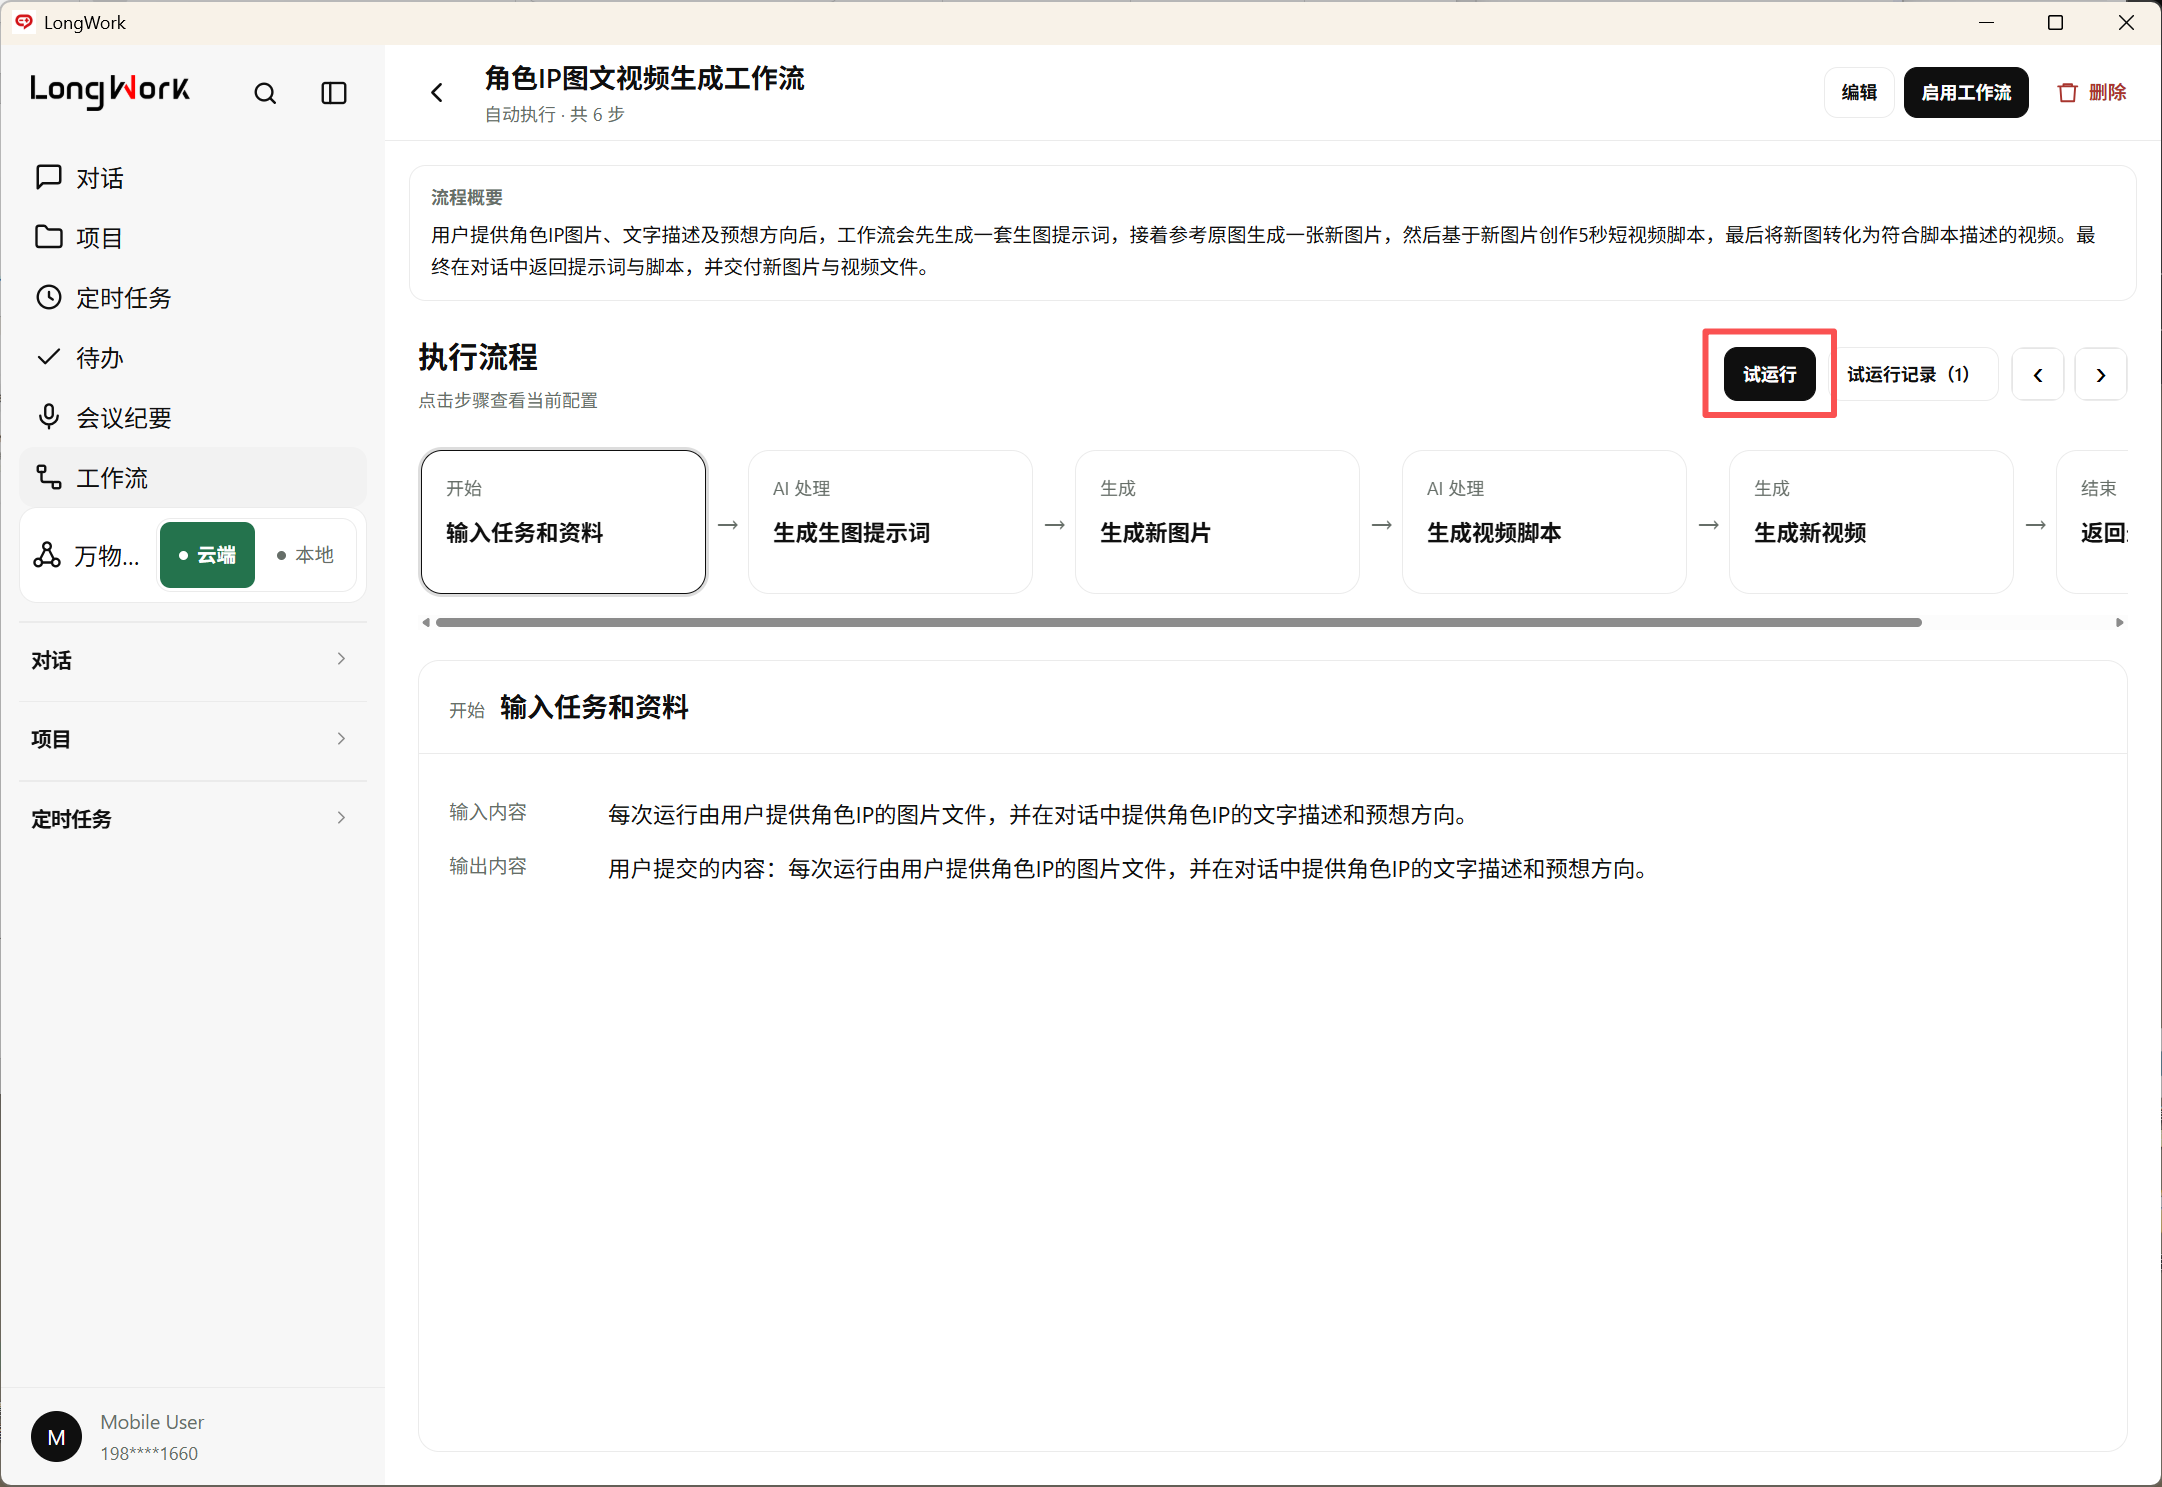
Task: Delete workflow via 删除 trash button
Action: [2092, 93]
